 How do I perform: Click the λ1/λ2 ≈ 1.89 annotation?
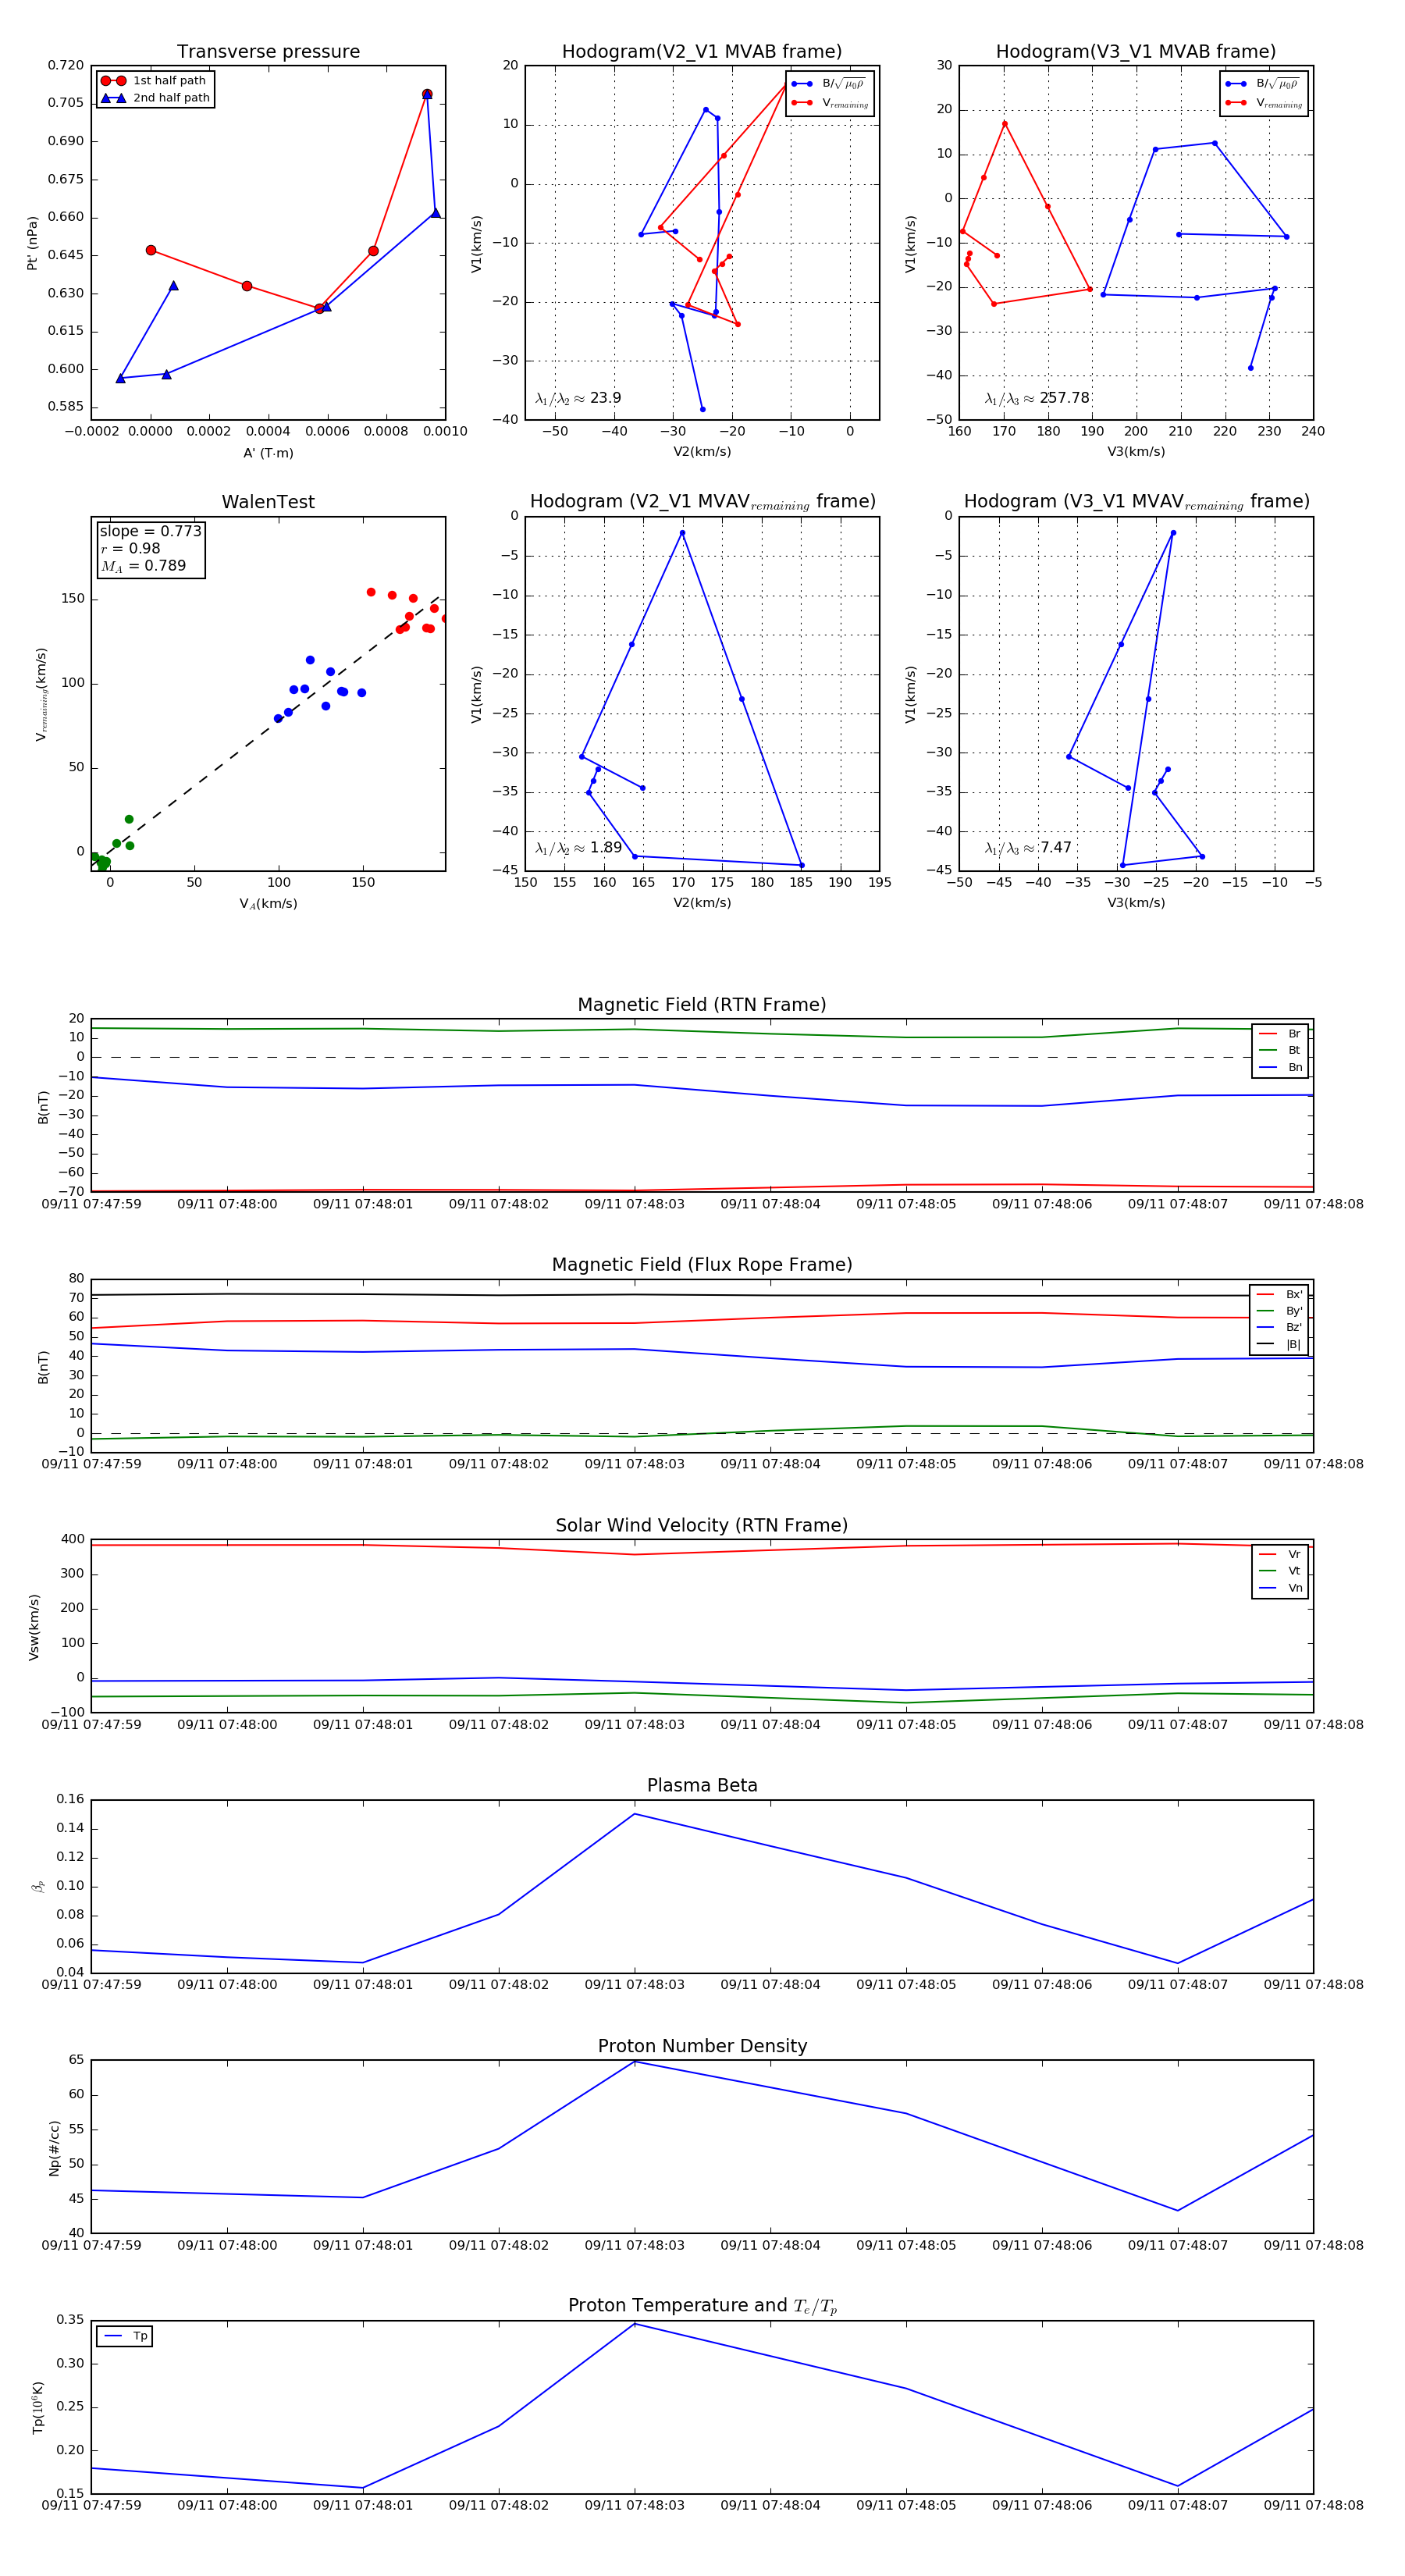click(578, 848)
